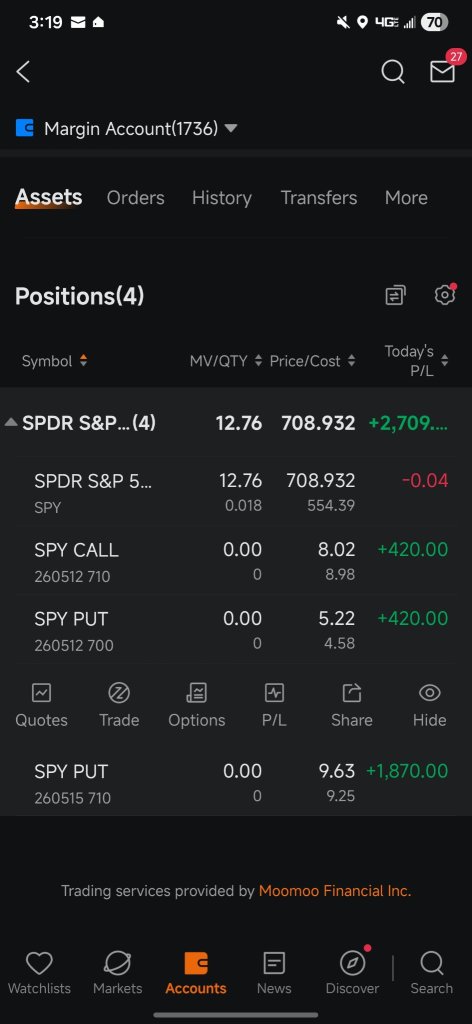This screenshot has height=1024, width=472.
Task: Switch to the Orders tab
Action: point(136,198)
